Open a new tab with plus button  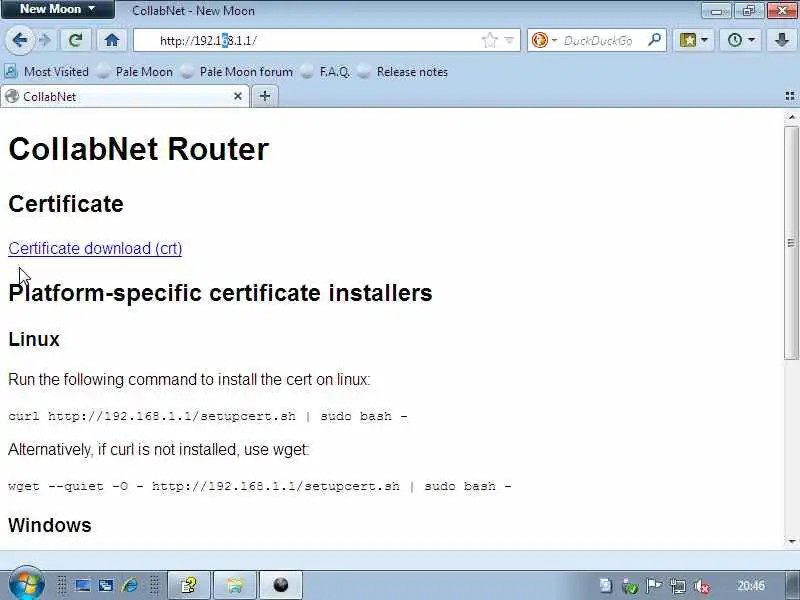click(x=265, y=96)
